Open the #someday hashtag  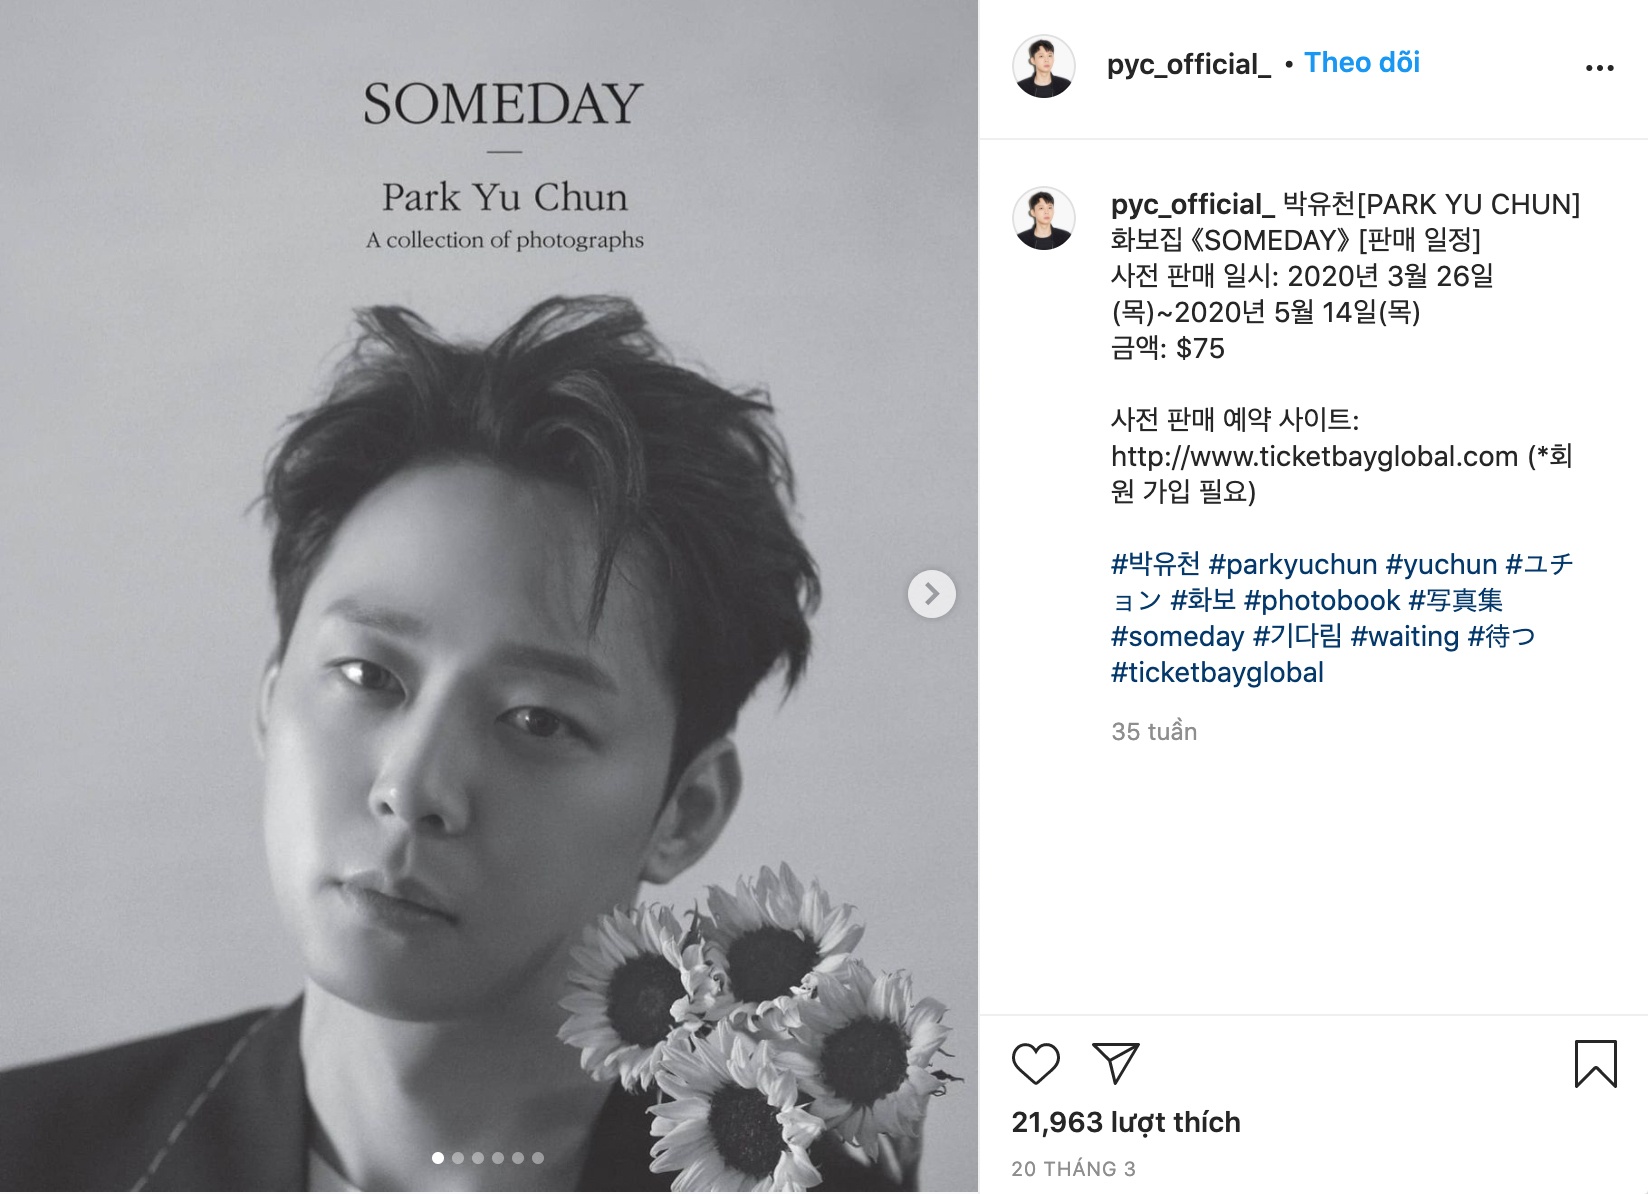click(x=1177, y=637)
